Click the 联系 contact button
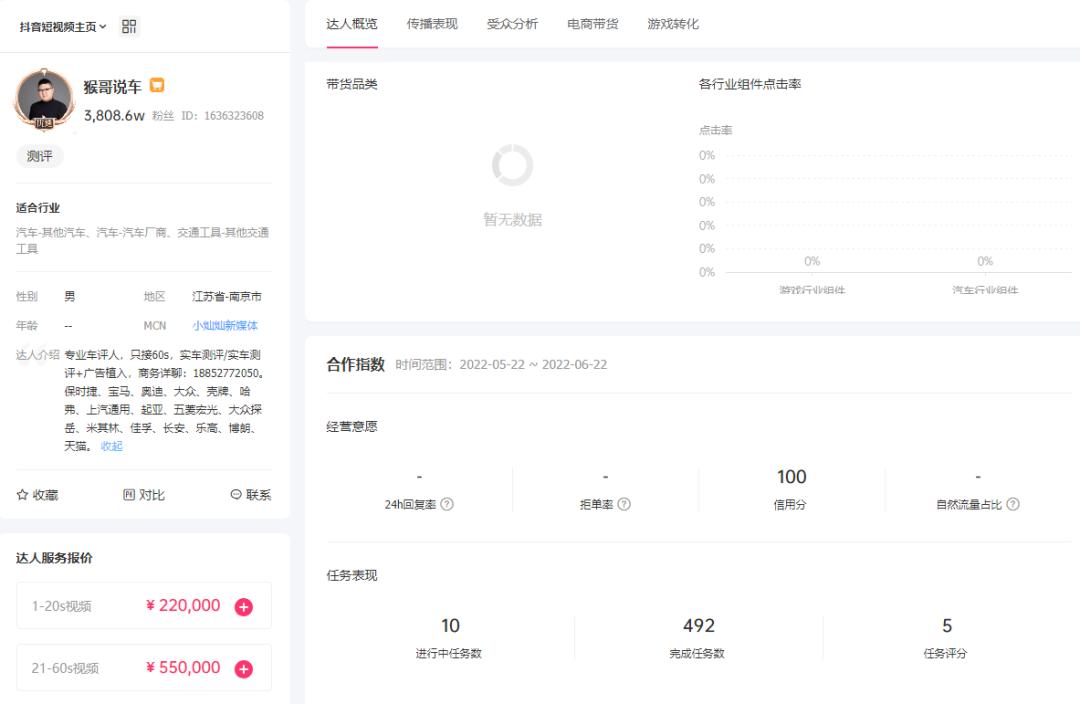The height and width of the screenshot is (704, 1080). [x=251, y=495]
